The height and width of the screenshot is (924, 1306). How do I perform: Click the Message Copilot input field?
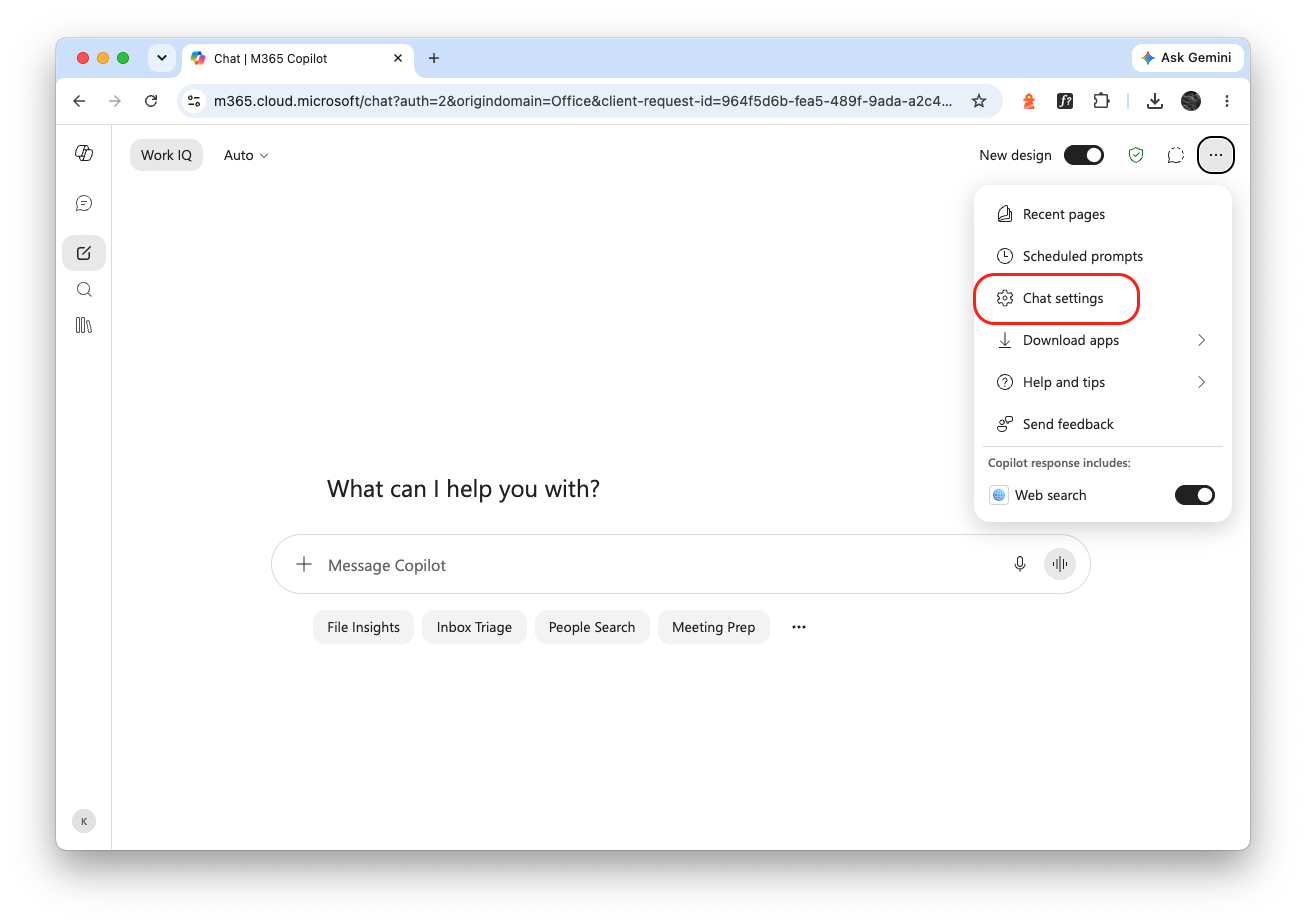[x=660, y=565]
